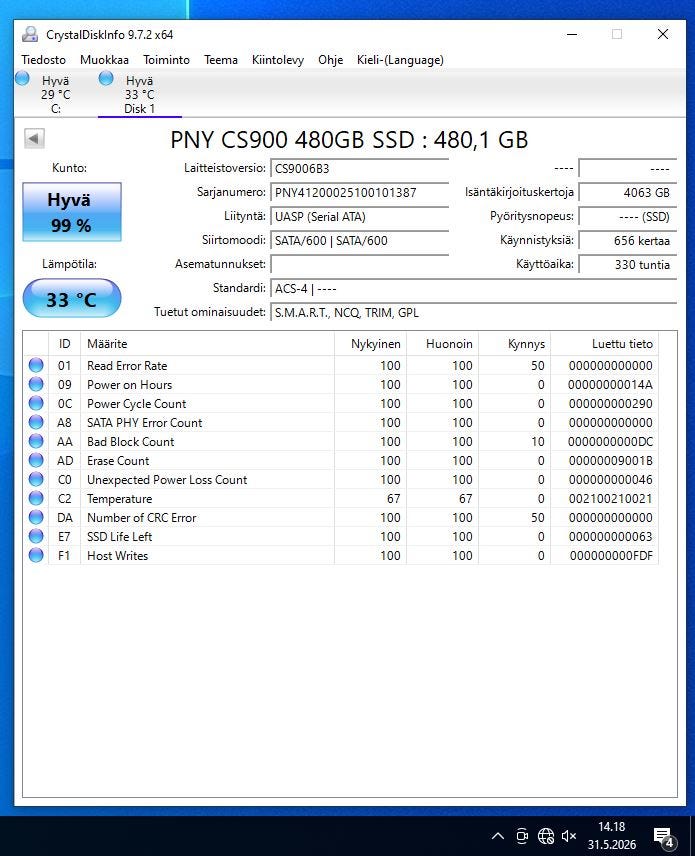Click the CrystalDiskInfo app icon in title bar
This screenshot has height=856, width=695.
pos(29,34)
